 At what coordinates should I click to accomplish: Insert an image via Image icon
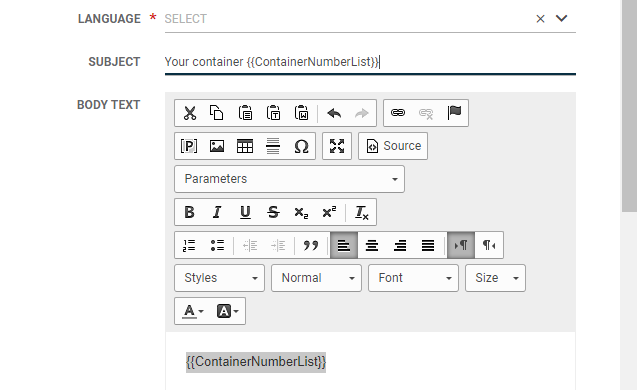(217, 146)
